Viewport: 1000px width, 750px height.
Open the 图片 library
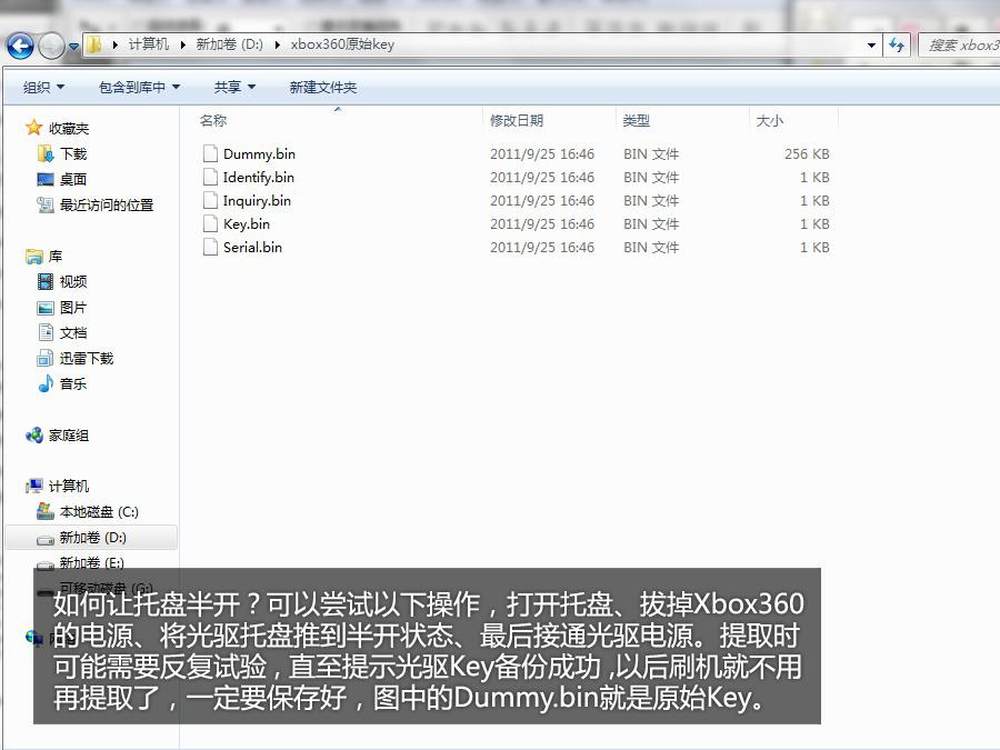tap(62, 307)
